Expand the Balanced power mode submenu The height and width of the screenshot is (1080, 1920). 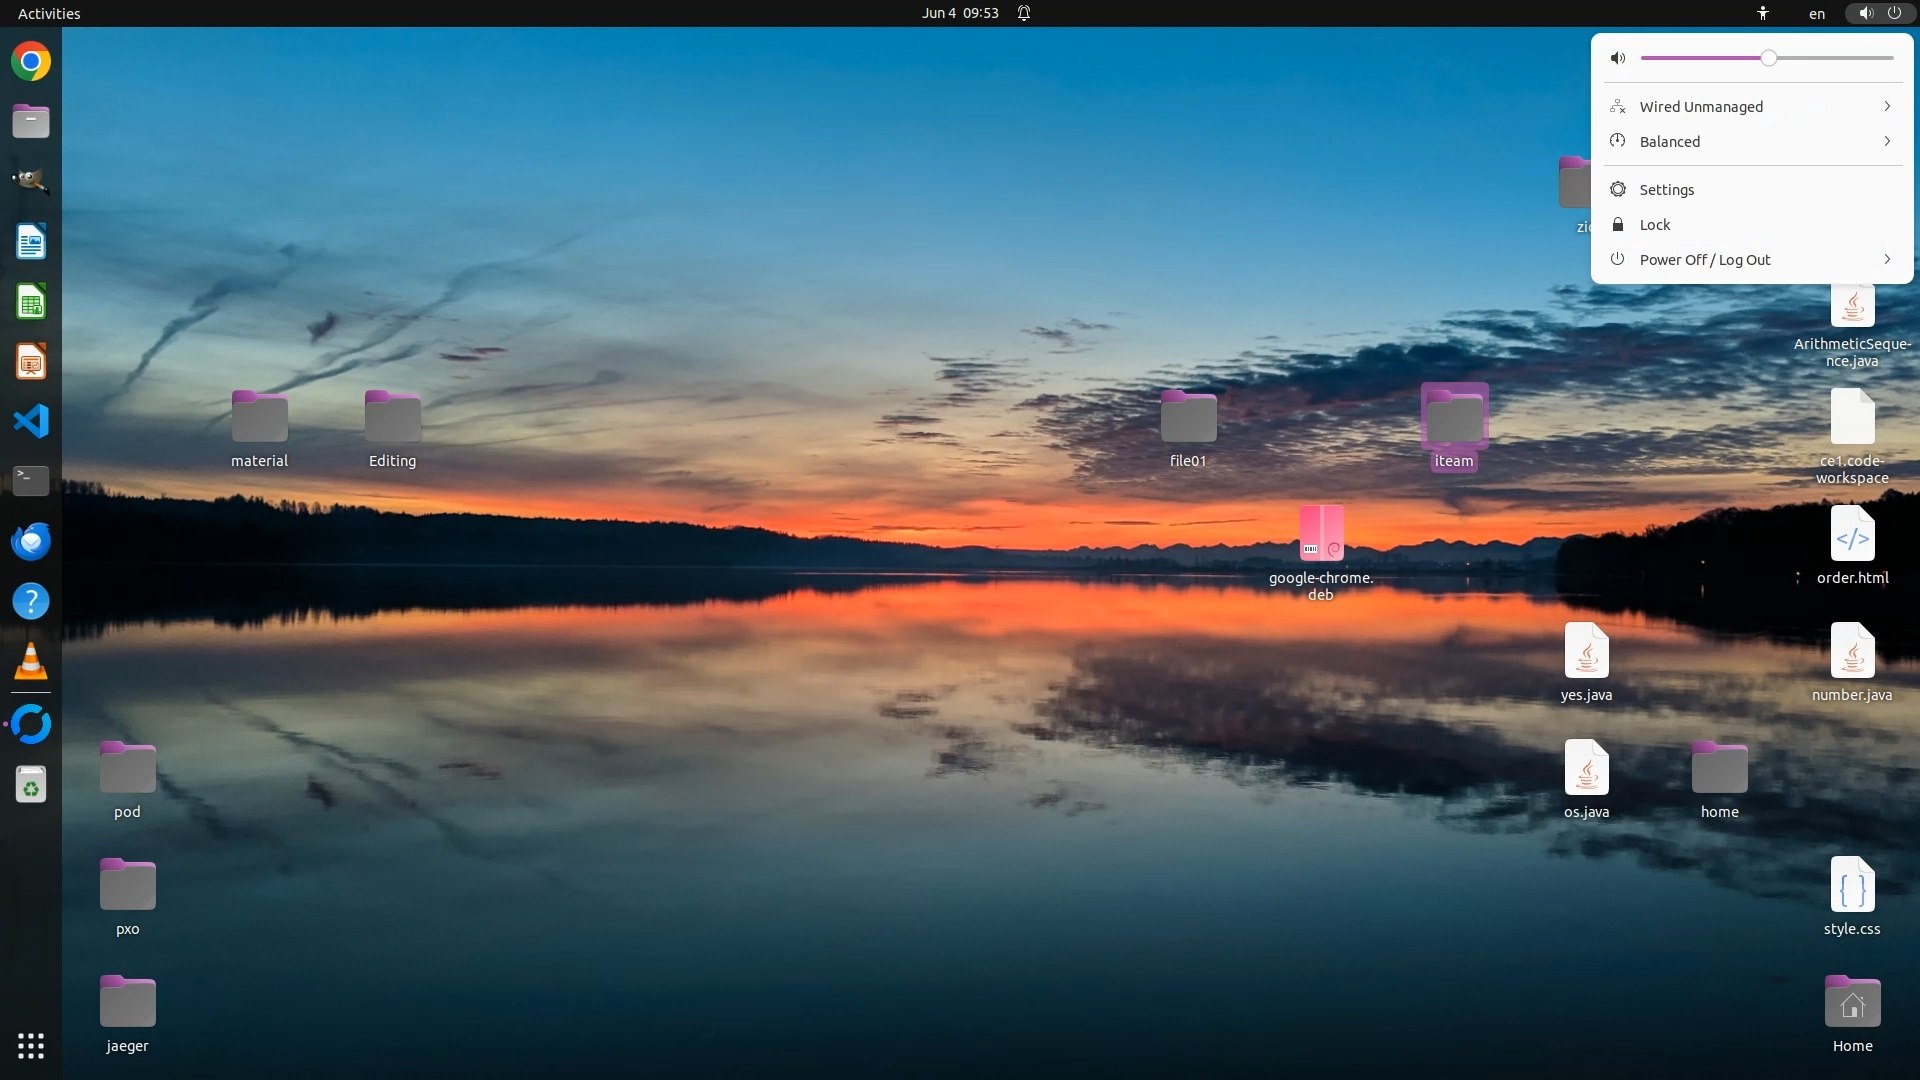pyautogui.click(x=1752, y=142)
